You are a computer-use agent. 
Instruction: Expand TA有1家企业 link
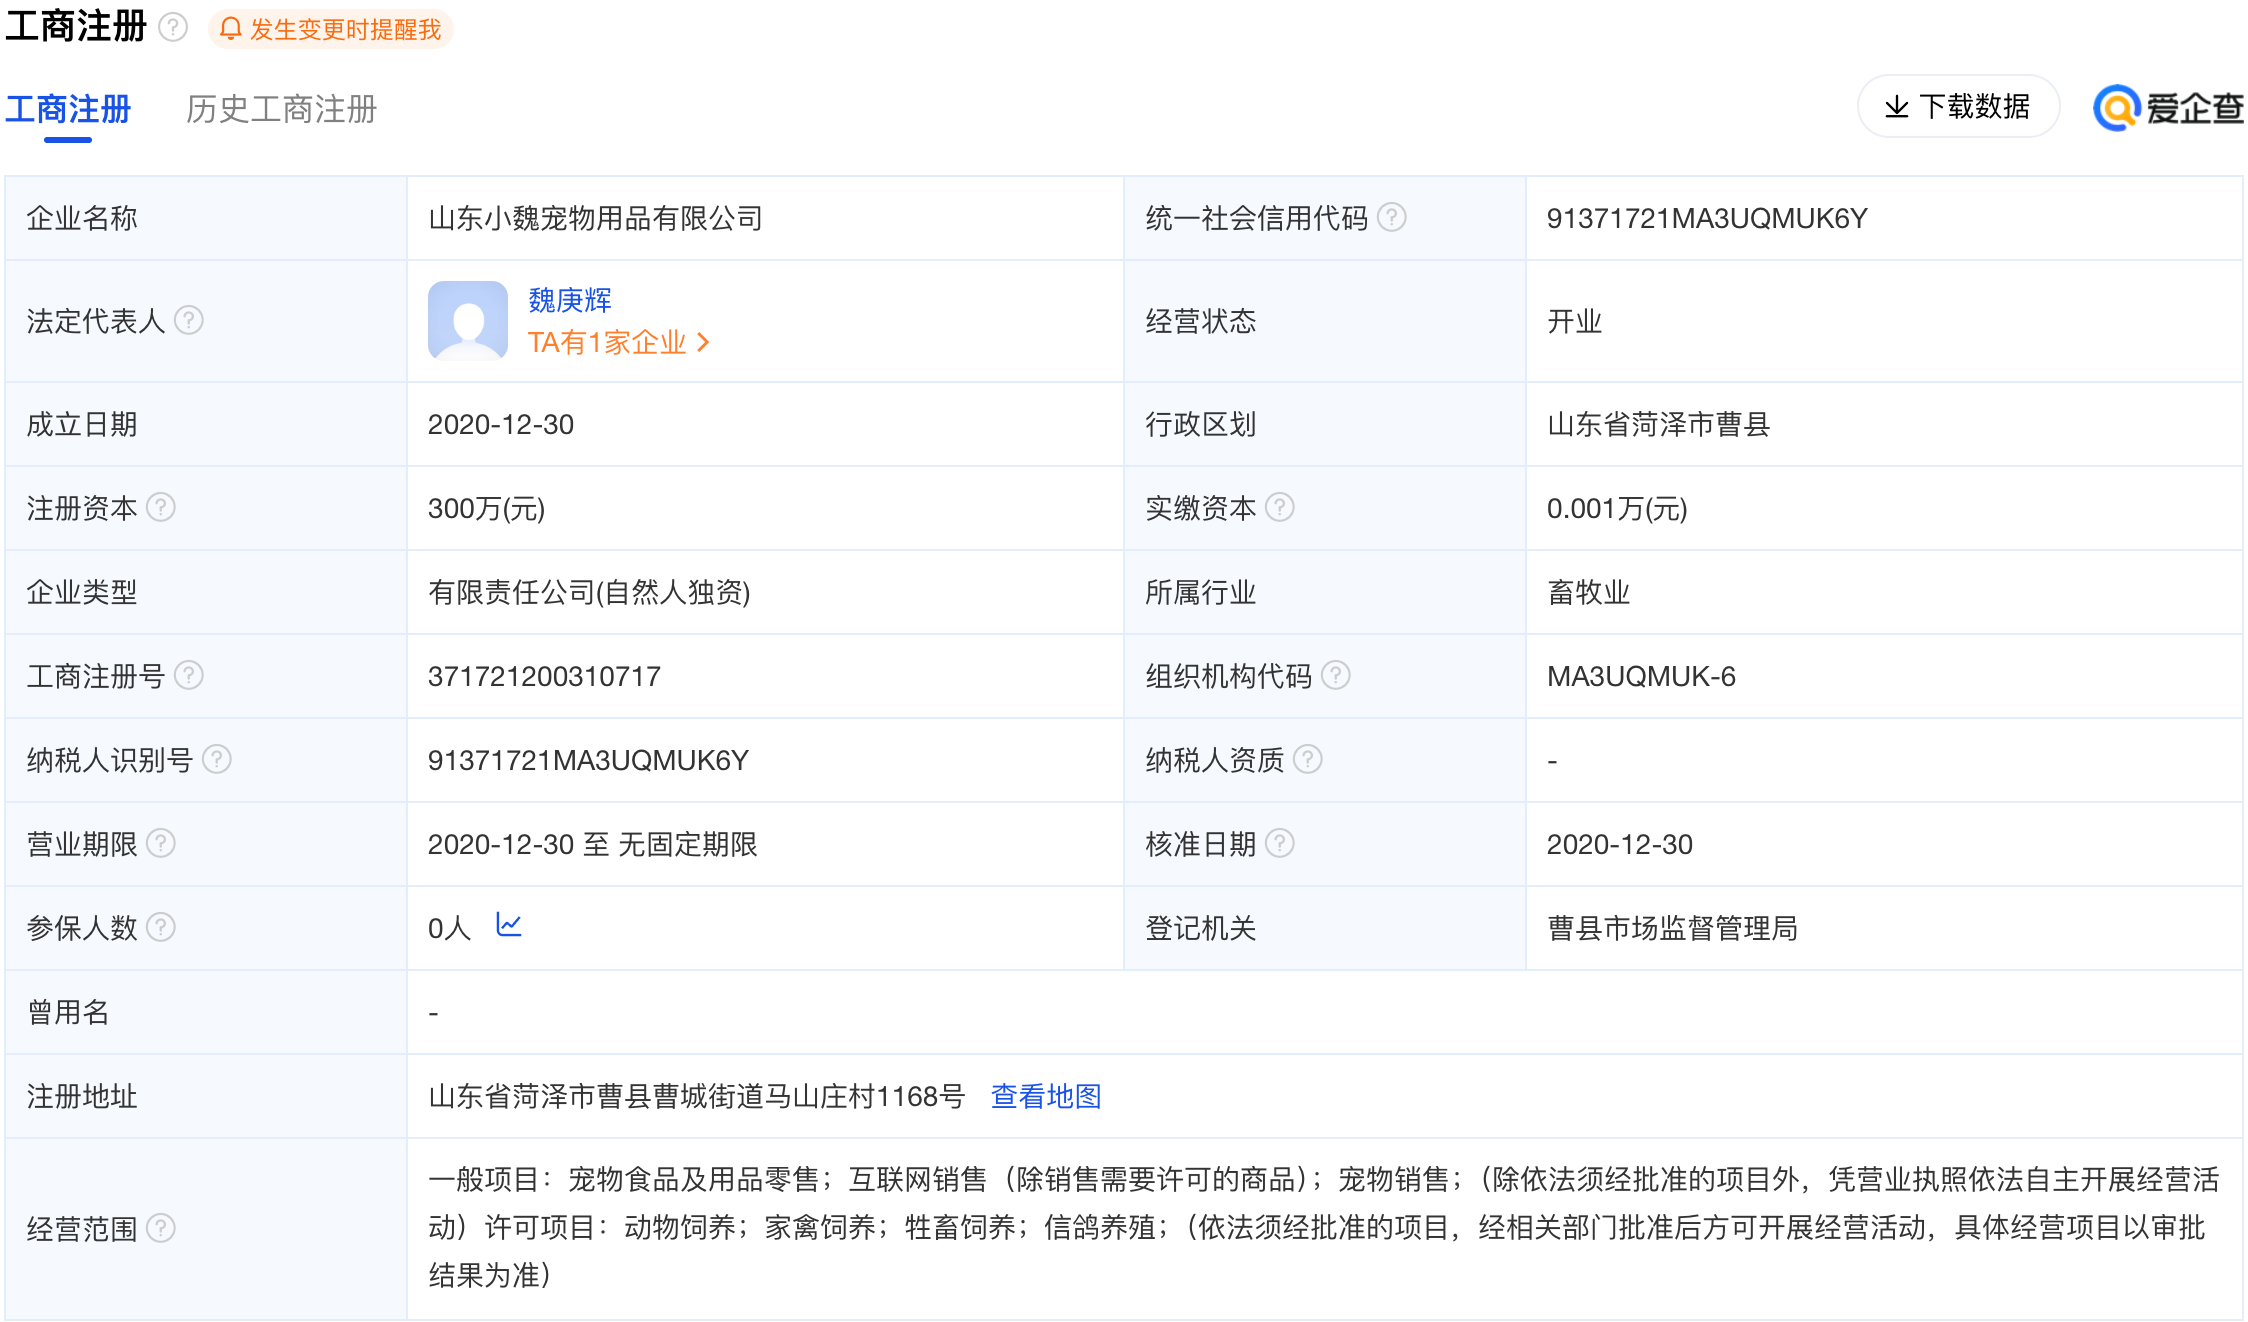pyautogui.click(x=618, y=343)
